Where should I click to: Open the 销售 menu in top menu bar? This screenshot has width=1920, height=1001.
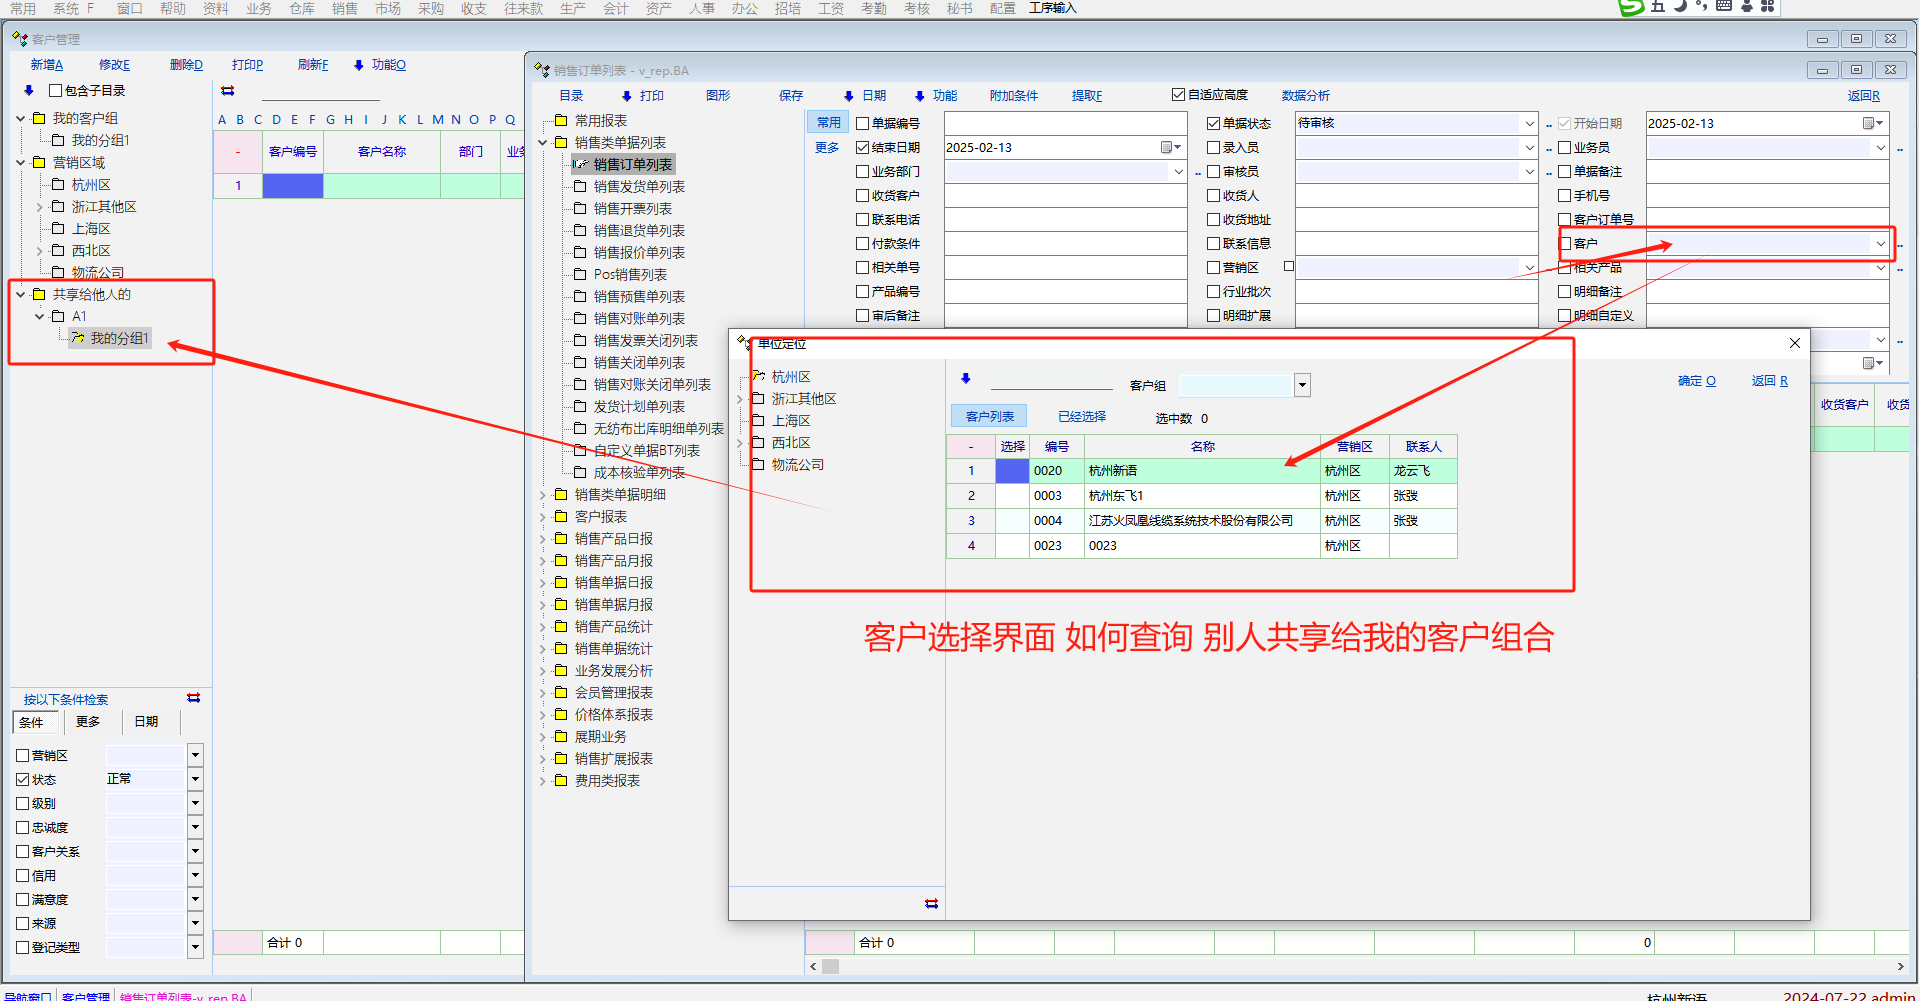(344, 8)
